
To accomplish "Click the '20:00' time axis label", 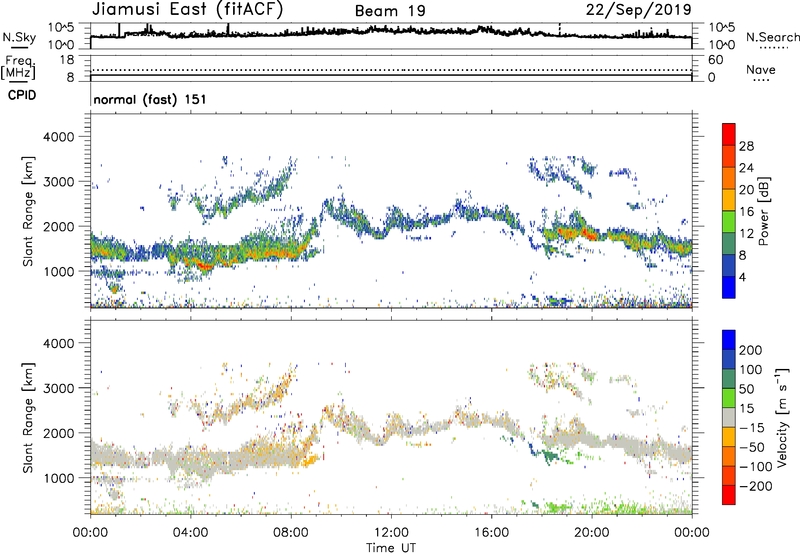I will [591, 533].
